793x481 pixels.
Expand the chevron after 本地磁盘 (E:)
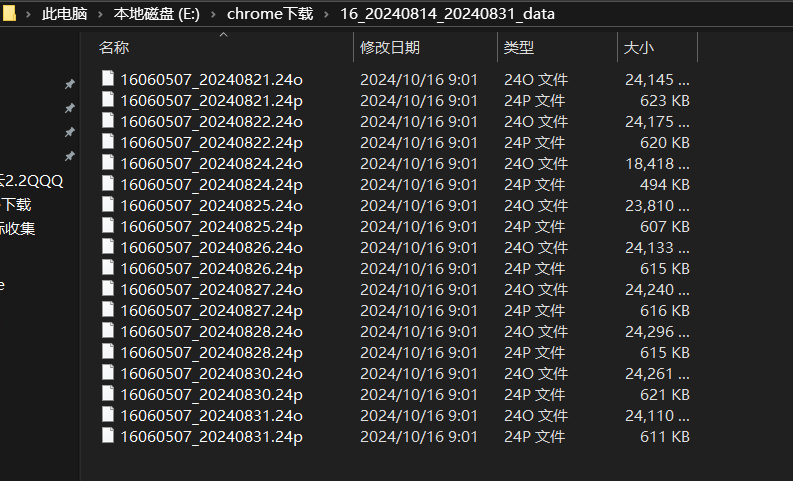(213, 14)
